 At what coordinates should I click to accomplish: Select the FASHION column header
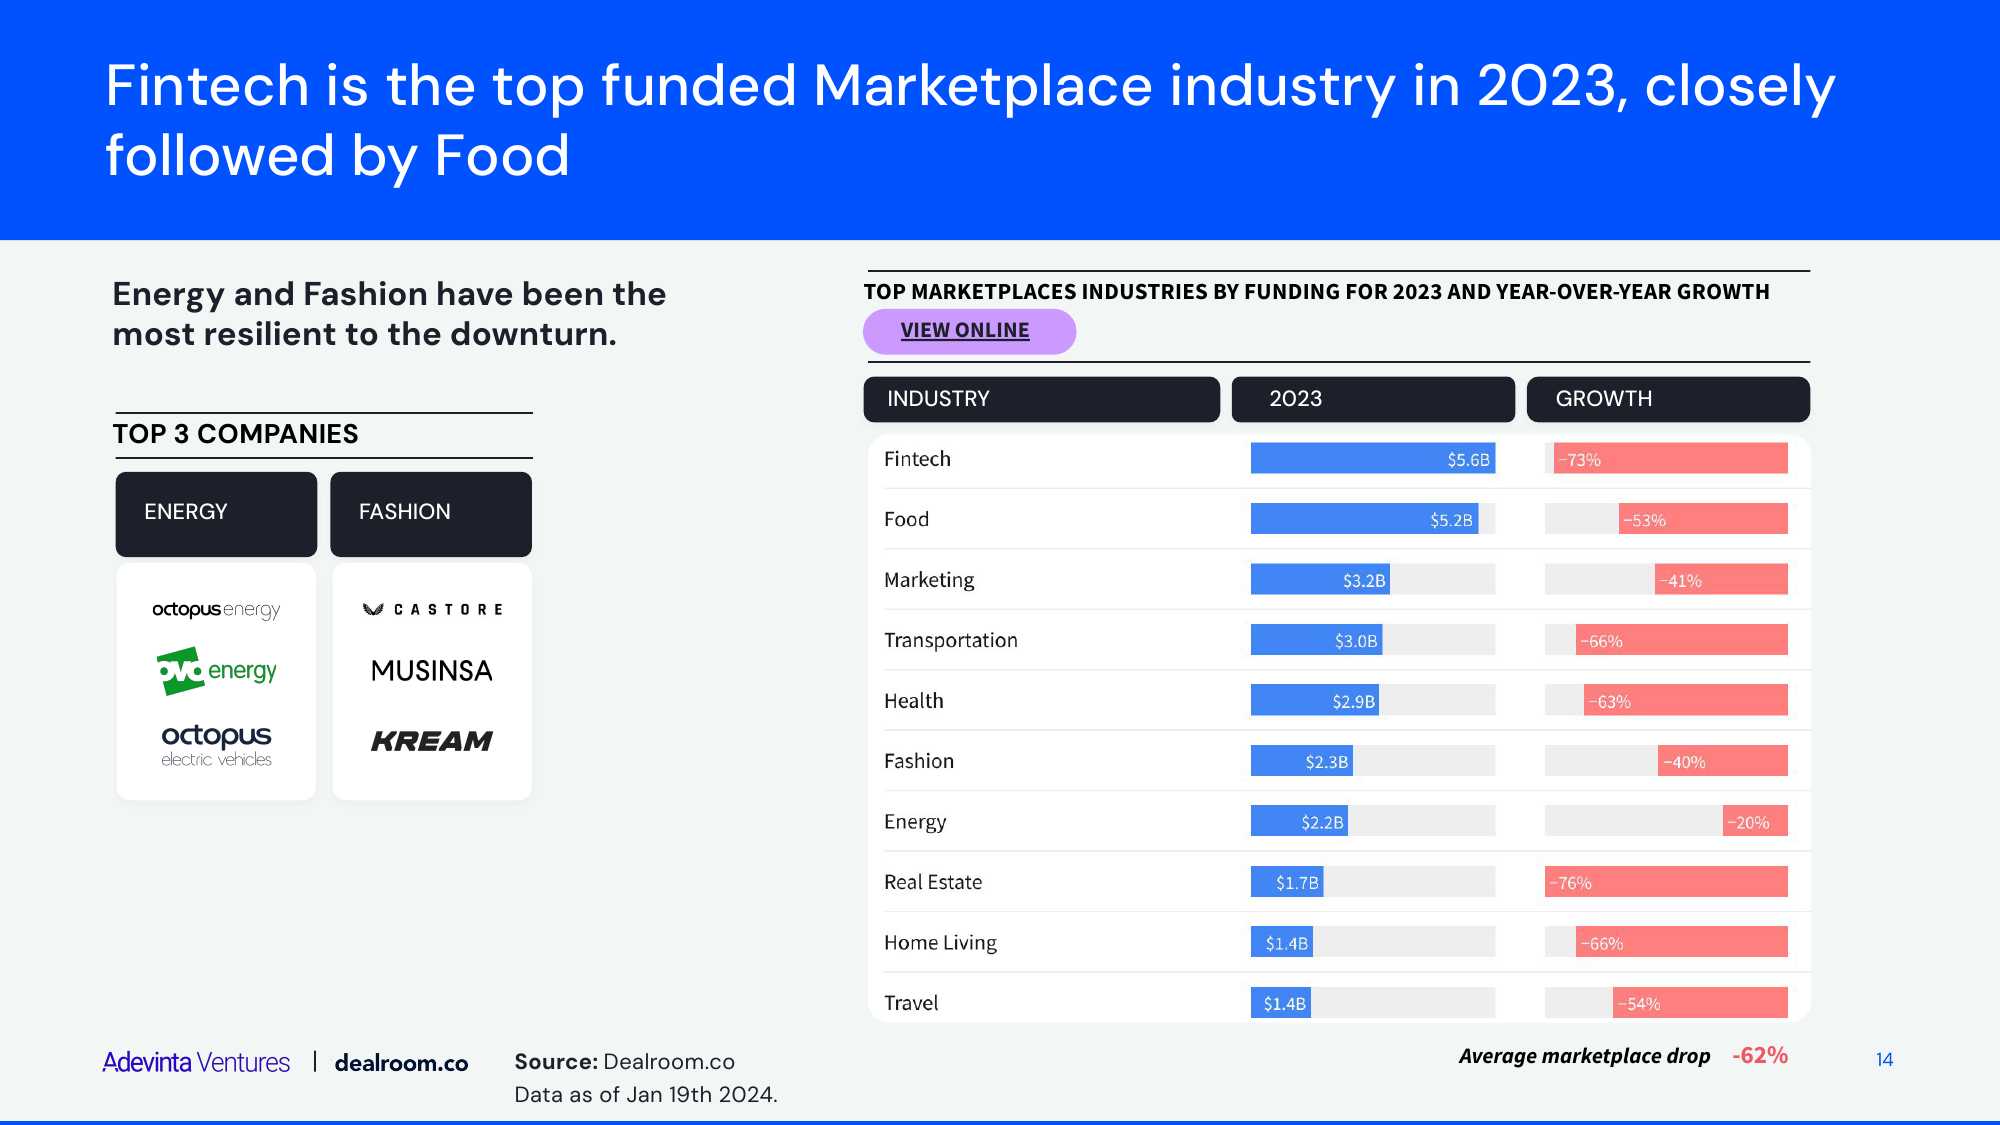(431, 513)
